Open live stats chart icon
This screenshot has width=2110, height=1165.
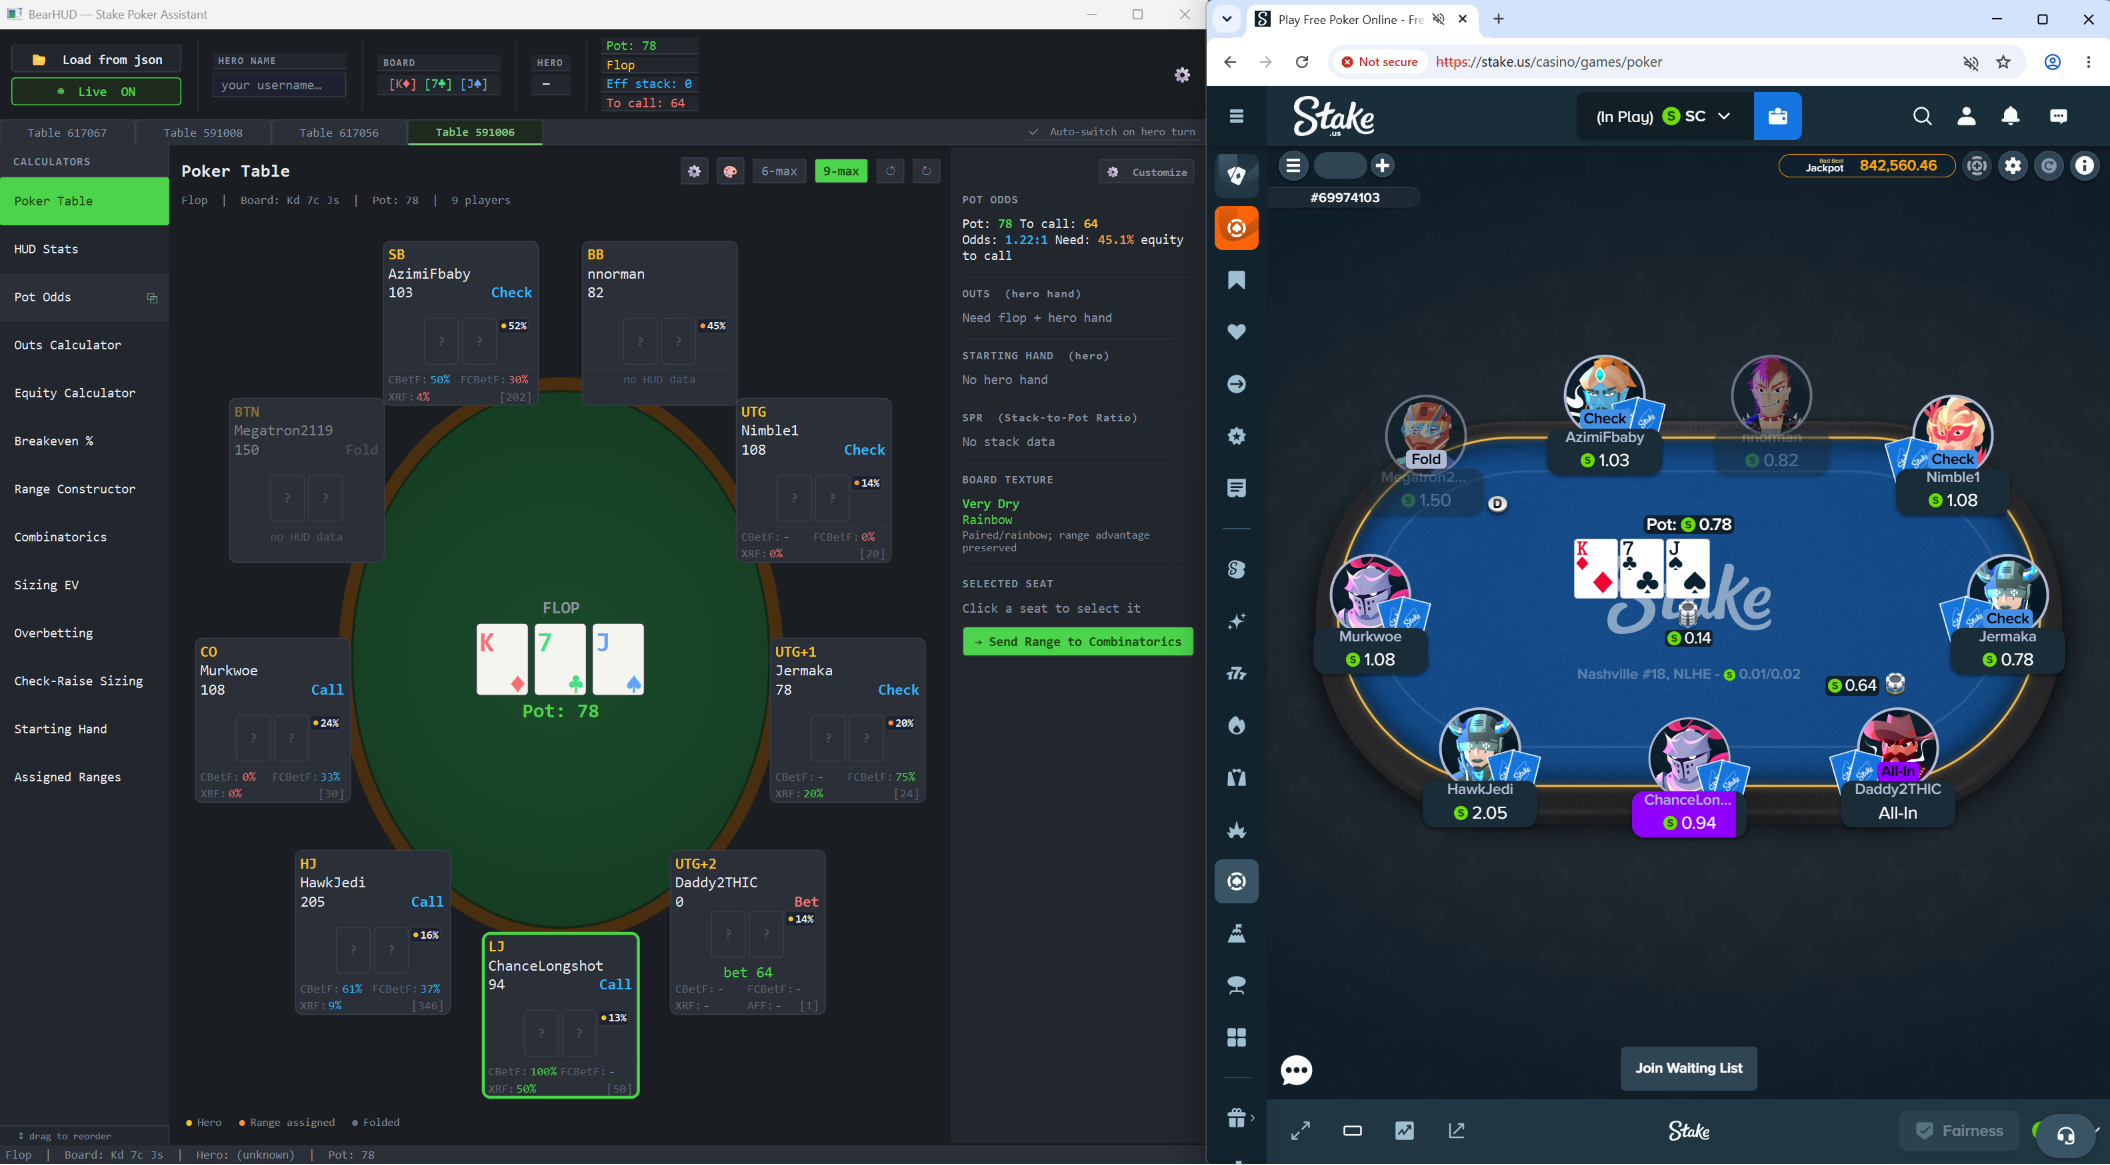1404,1130
